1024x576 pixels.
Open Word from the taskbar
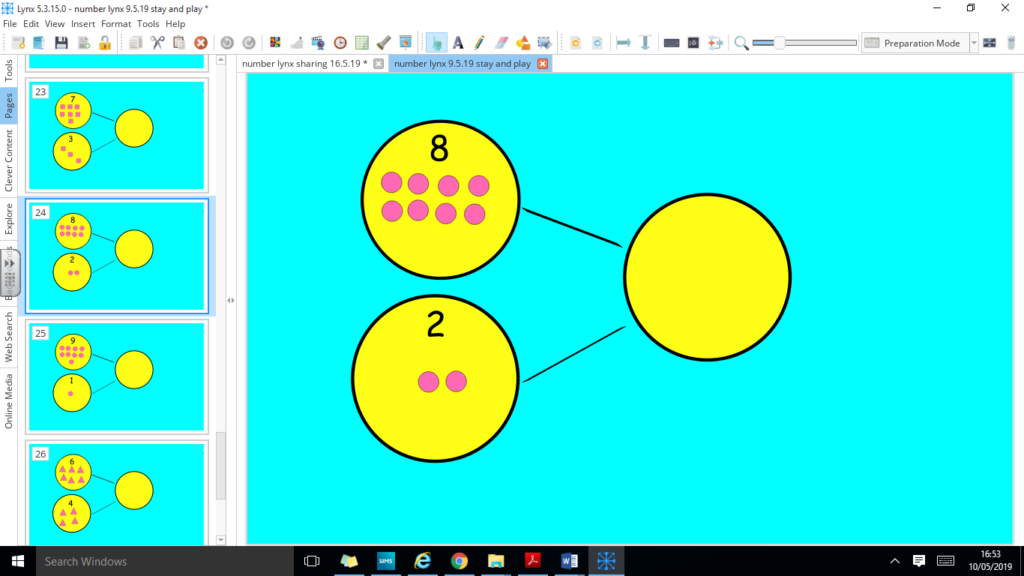[x=569, y=561]
